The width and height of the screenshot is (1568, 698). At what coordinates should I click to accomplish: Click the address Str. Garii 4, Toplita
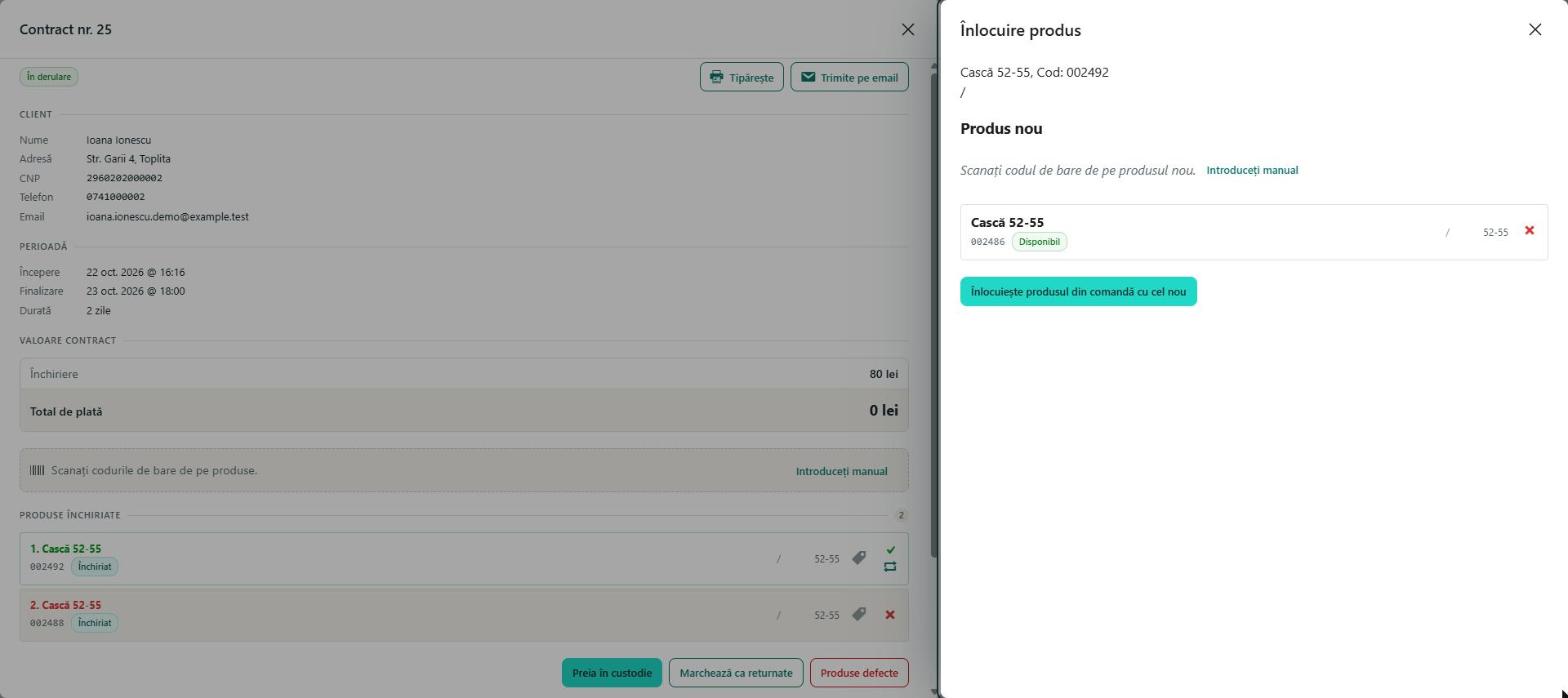(128, 159)
